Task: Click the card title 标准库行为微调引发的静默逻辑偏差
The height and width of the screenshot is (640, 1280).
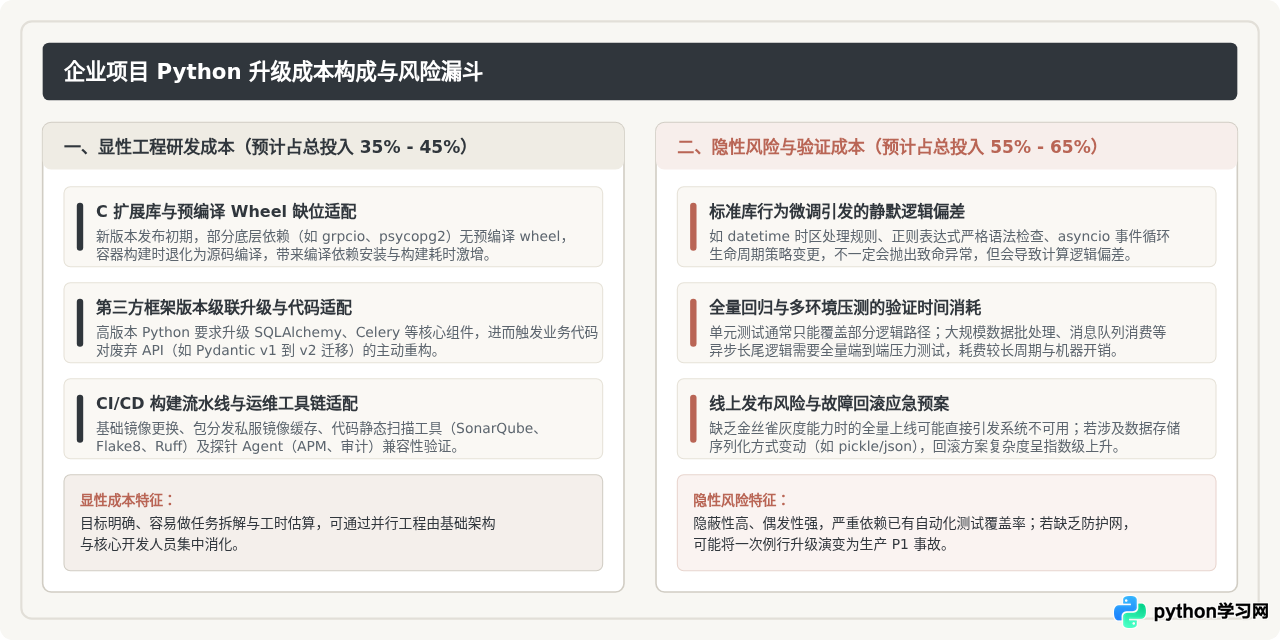Action: point(837,212)
